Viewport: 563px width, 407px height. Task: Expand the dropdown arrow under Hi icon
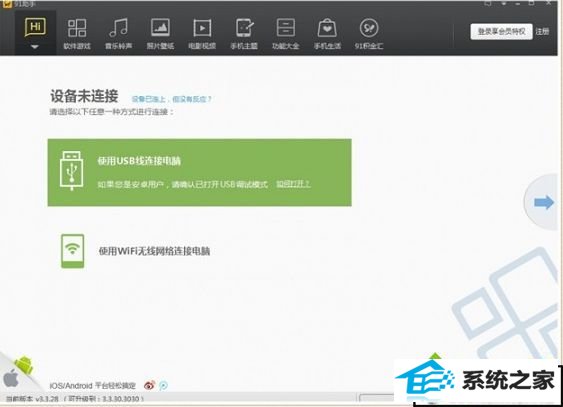click(x=35, y=47)
